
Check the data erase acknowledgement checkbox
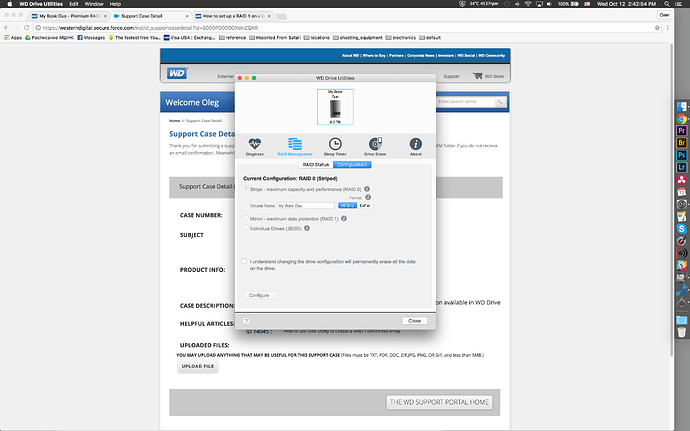coord(244,261)
